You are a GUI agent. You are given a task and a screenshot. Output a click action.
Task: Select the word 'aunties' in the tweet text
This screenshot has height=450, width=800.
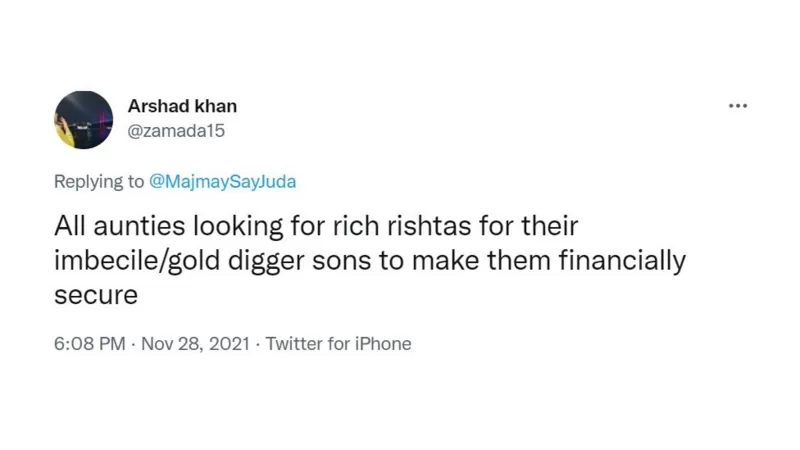(x=139, y=226)
